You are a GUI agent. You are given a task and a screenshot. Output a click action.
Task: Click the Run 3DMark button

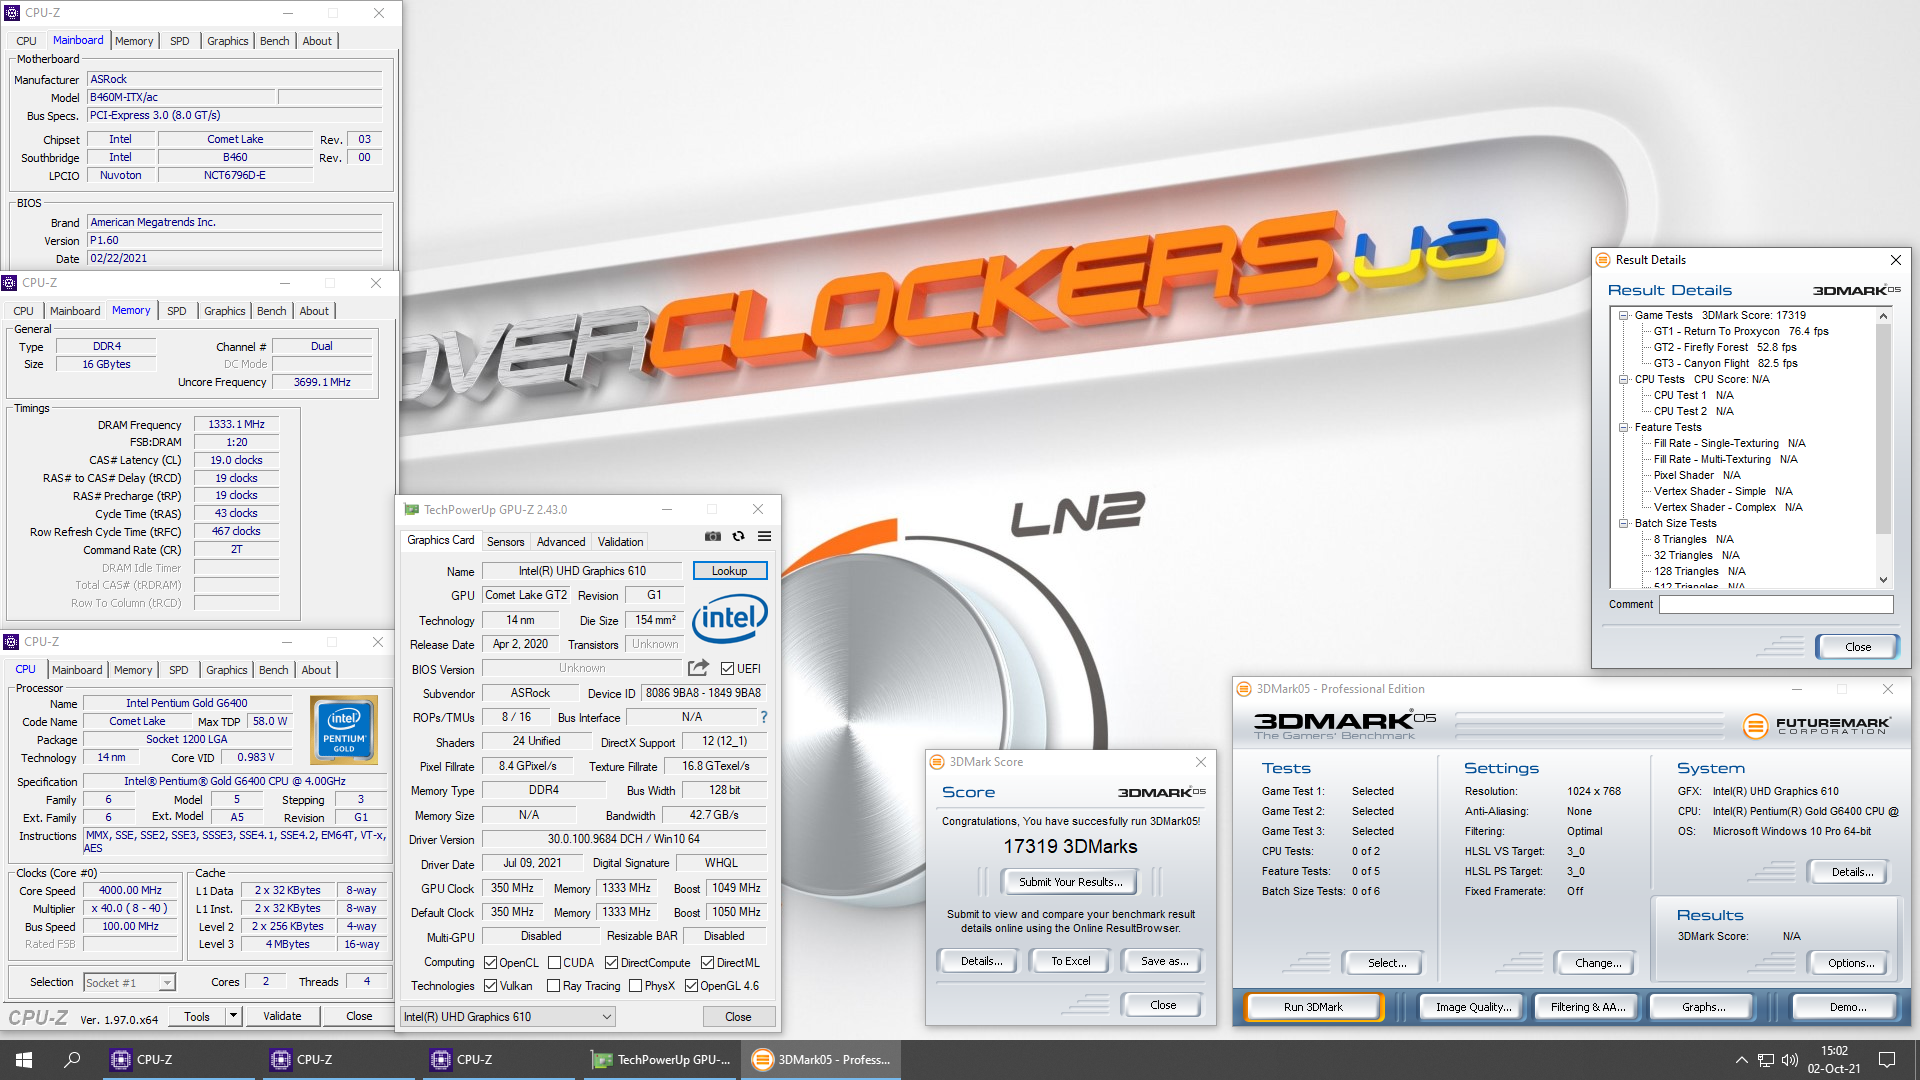1313,1007
